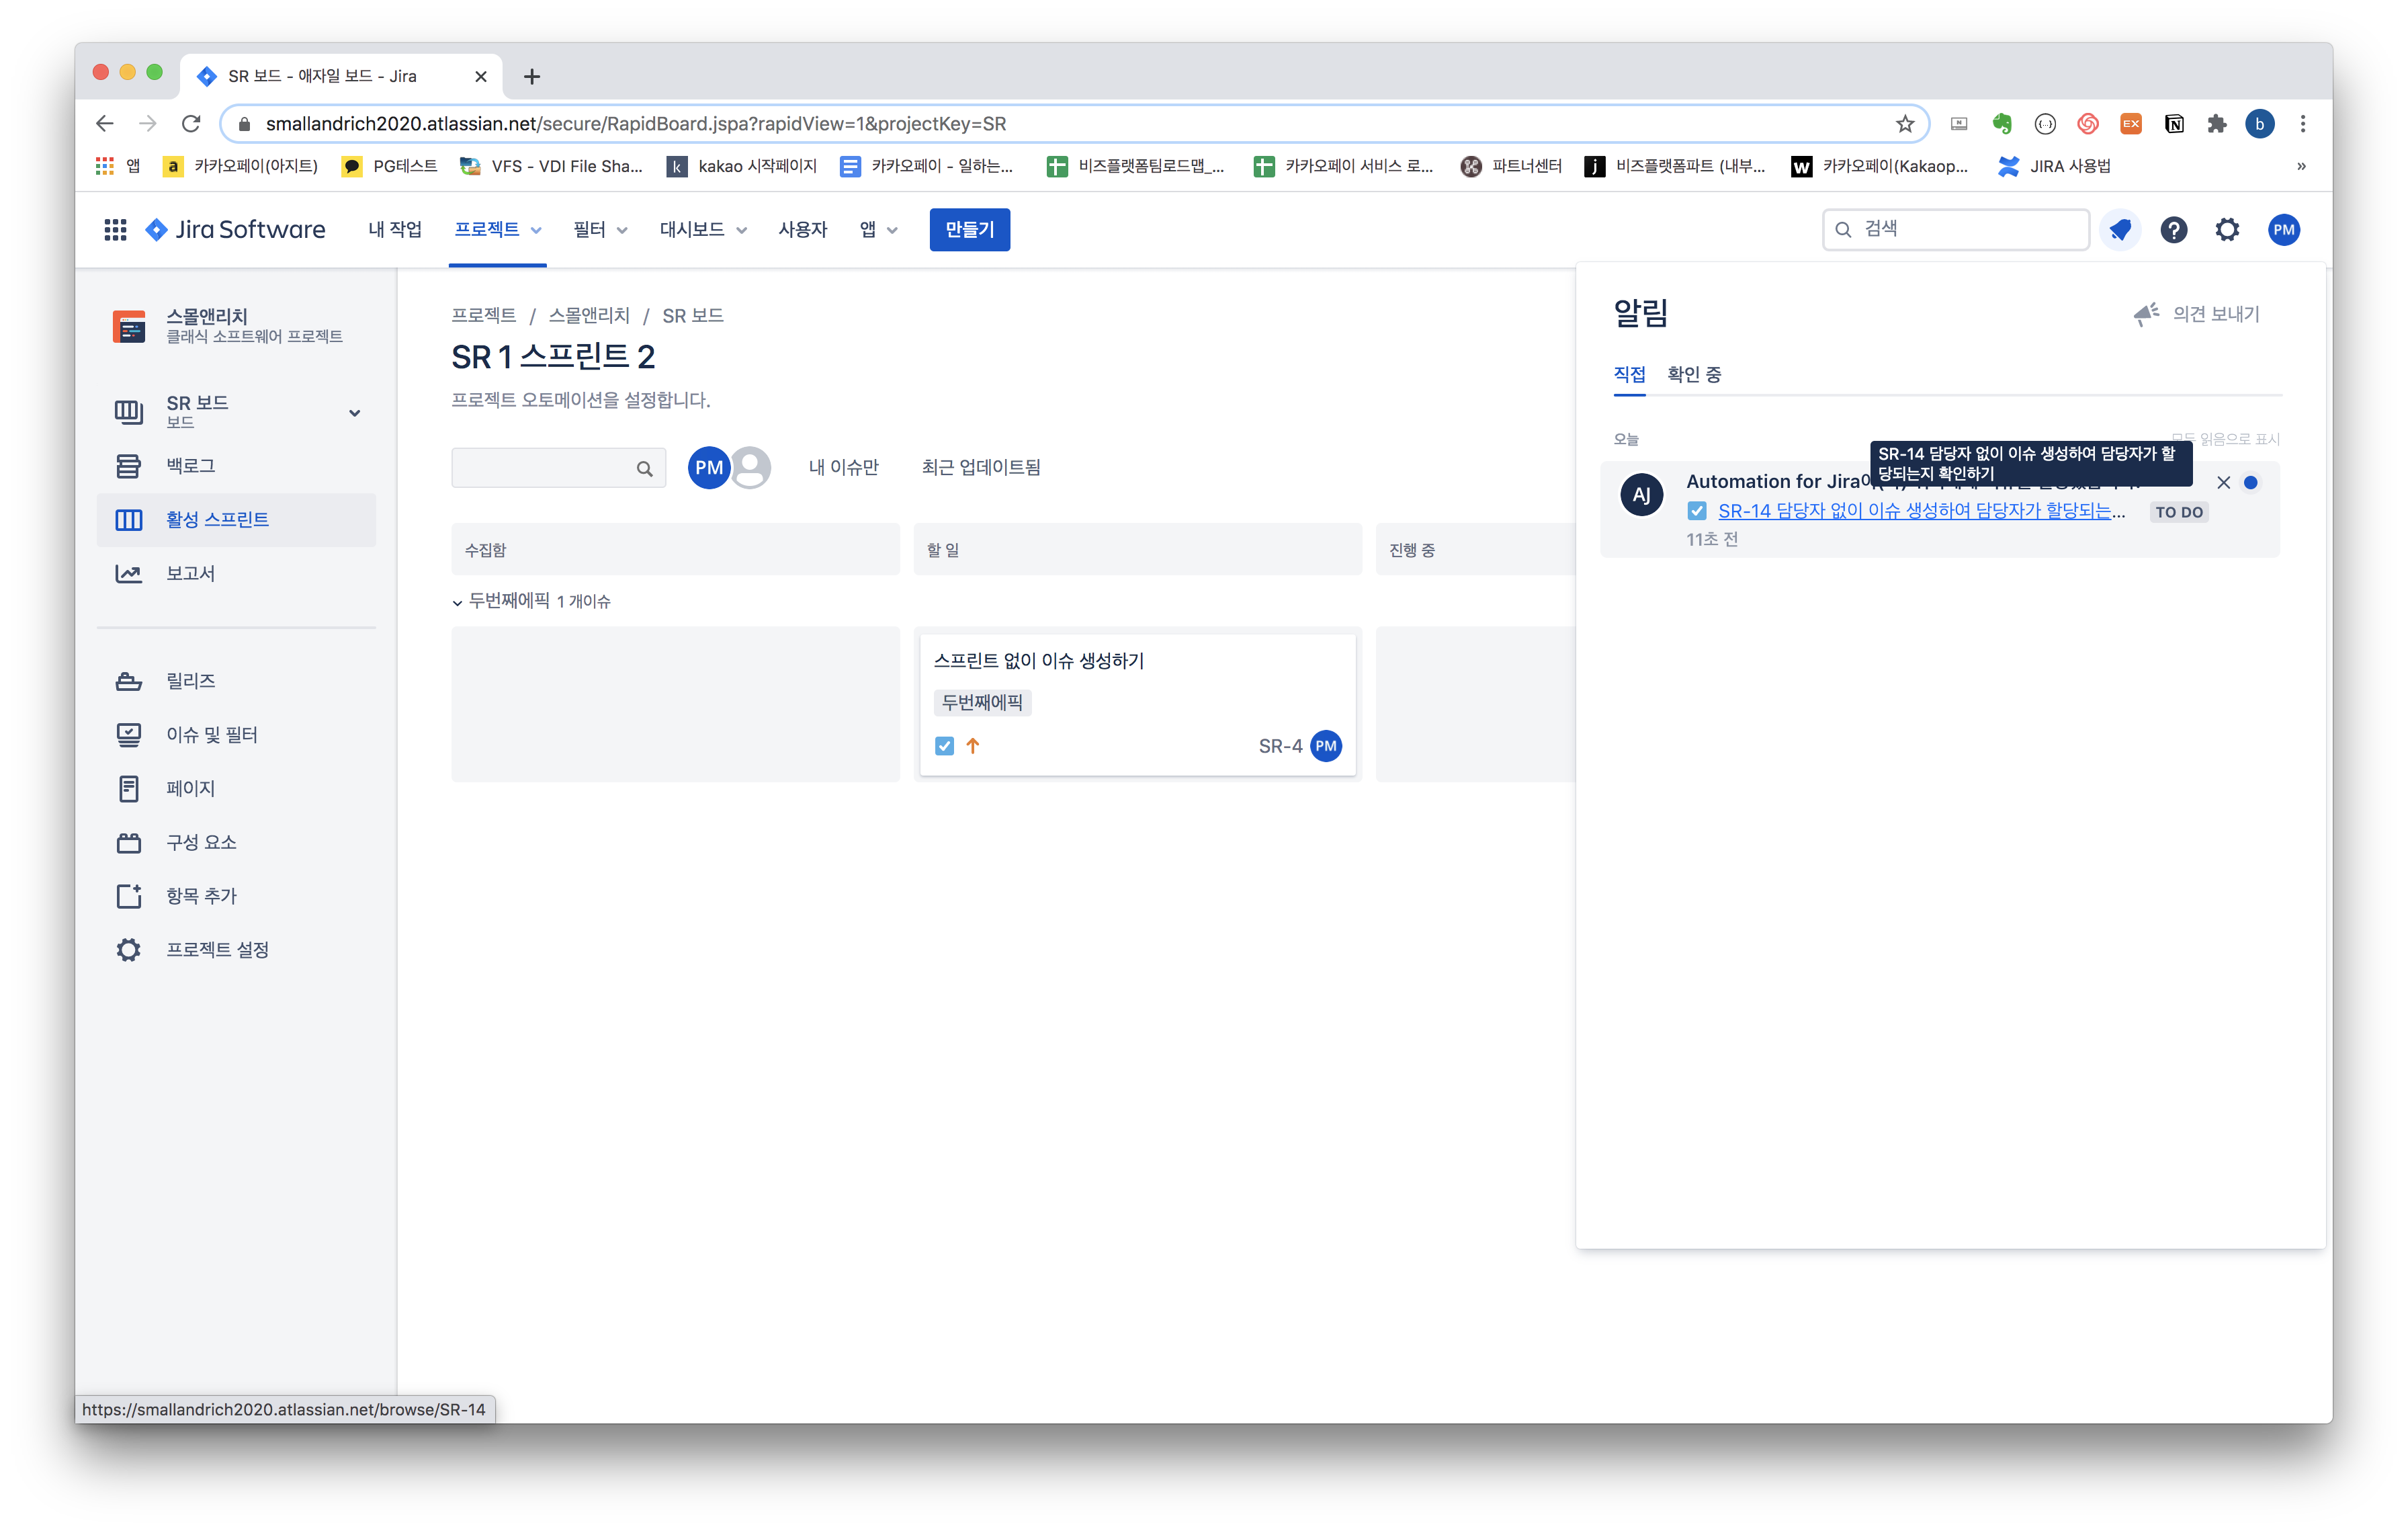Expand SR 보드 board switcher chevron
The image size is (2408, 1531).
pos(354,413)
